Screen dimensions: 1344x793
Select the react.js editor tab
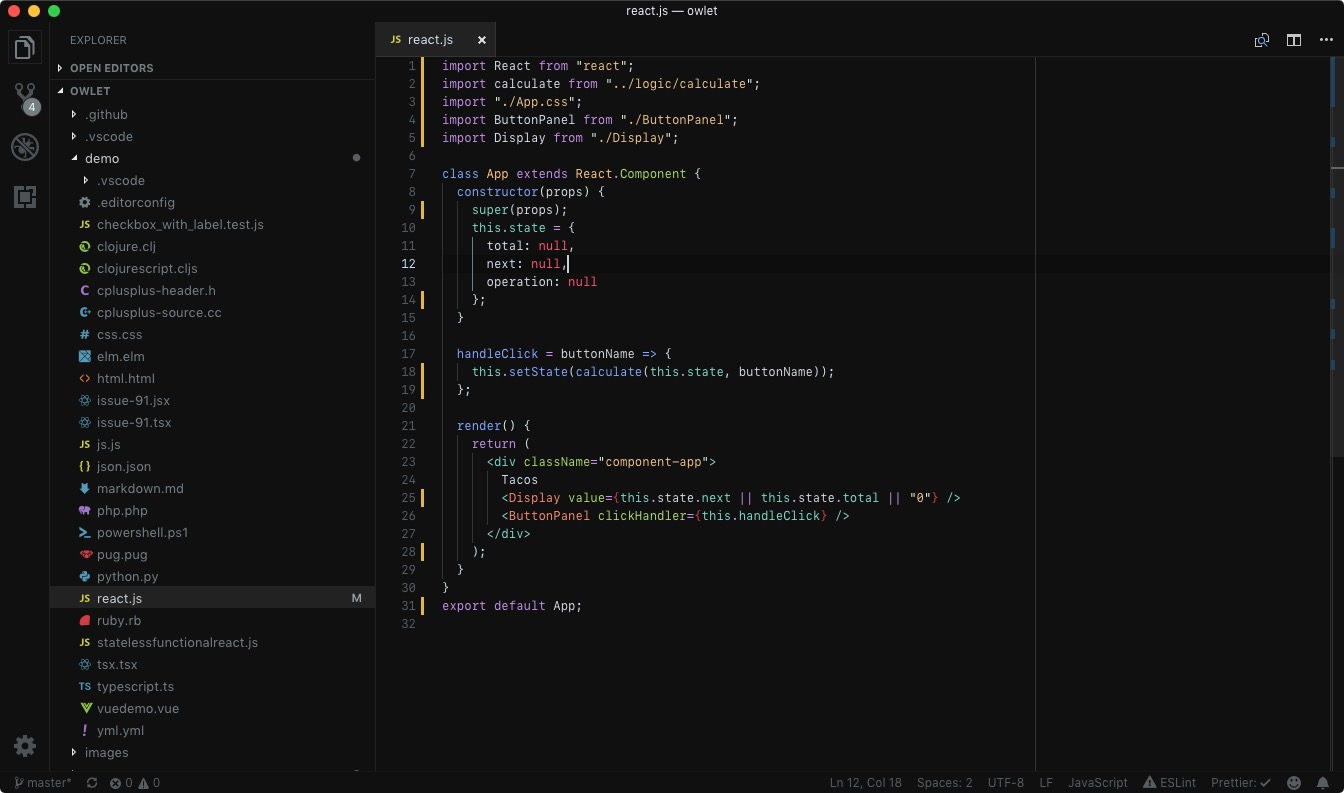436,40
